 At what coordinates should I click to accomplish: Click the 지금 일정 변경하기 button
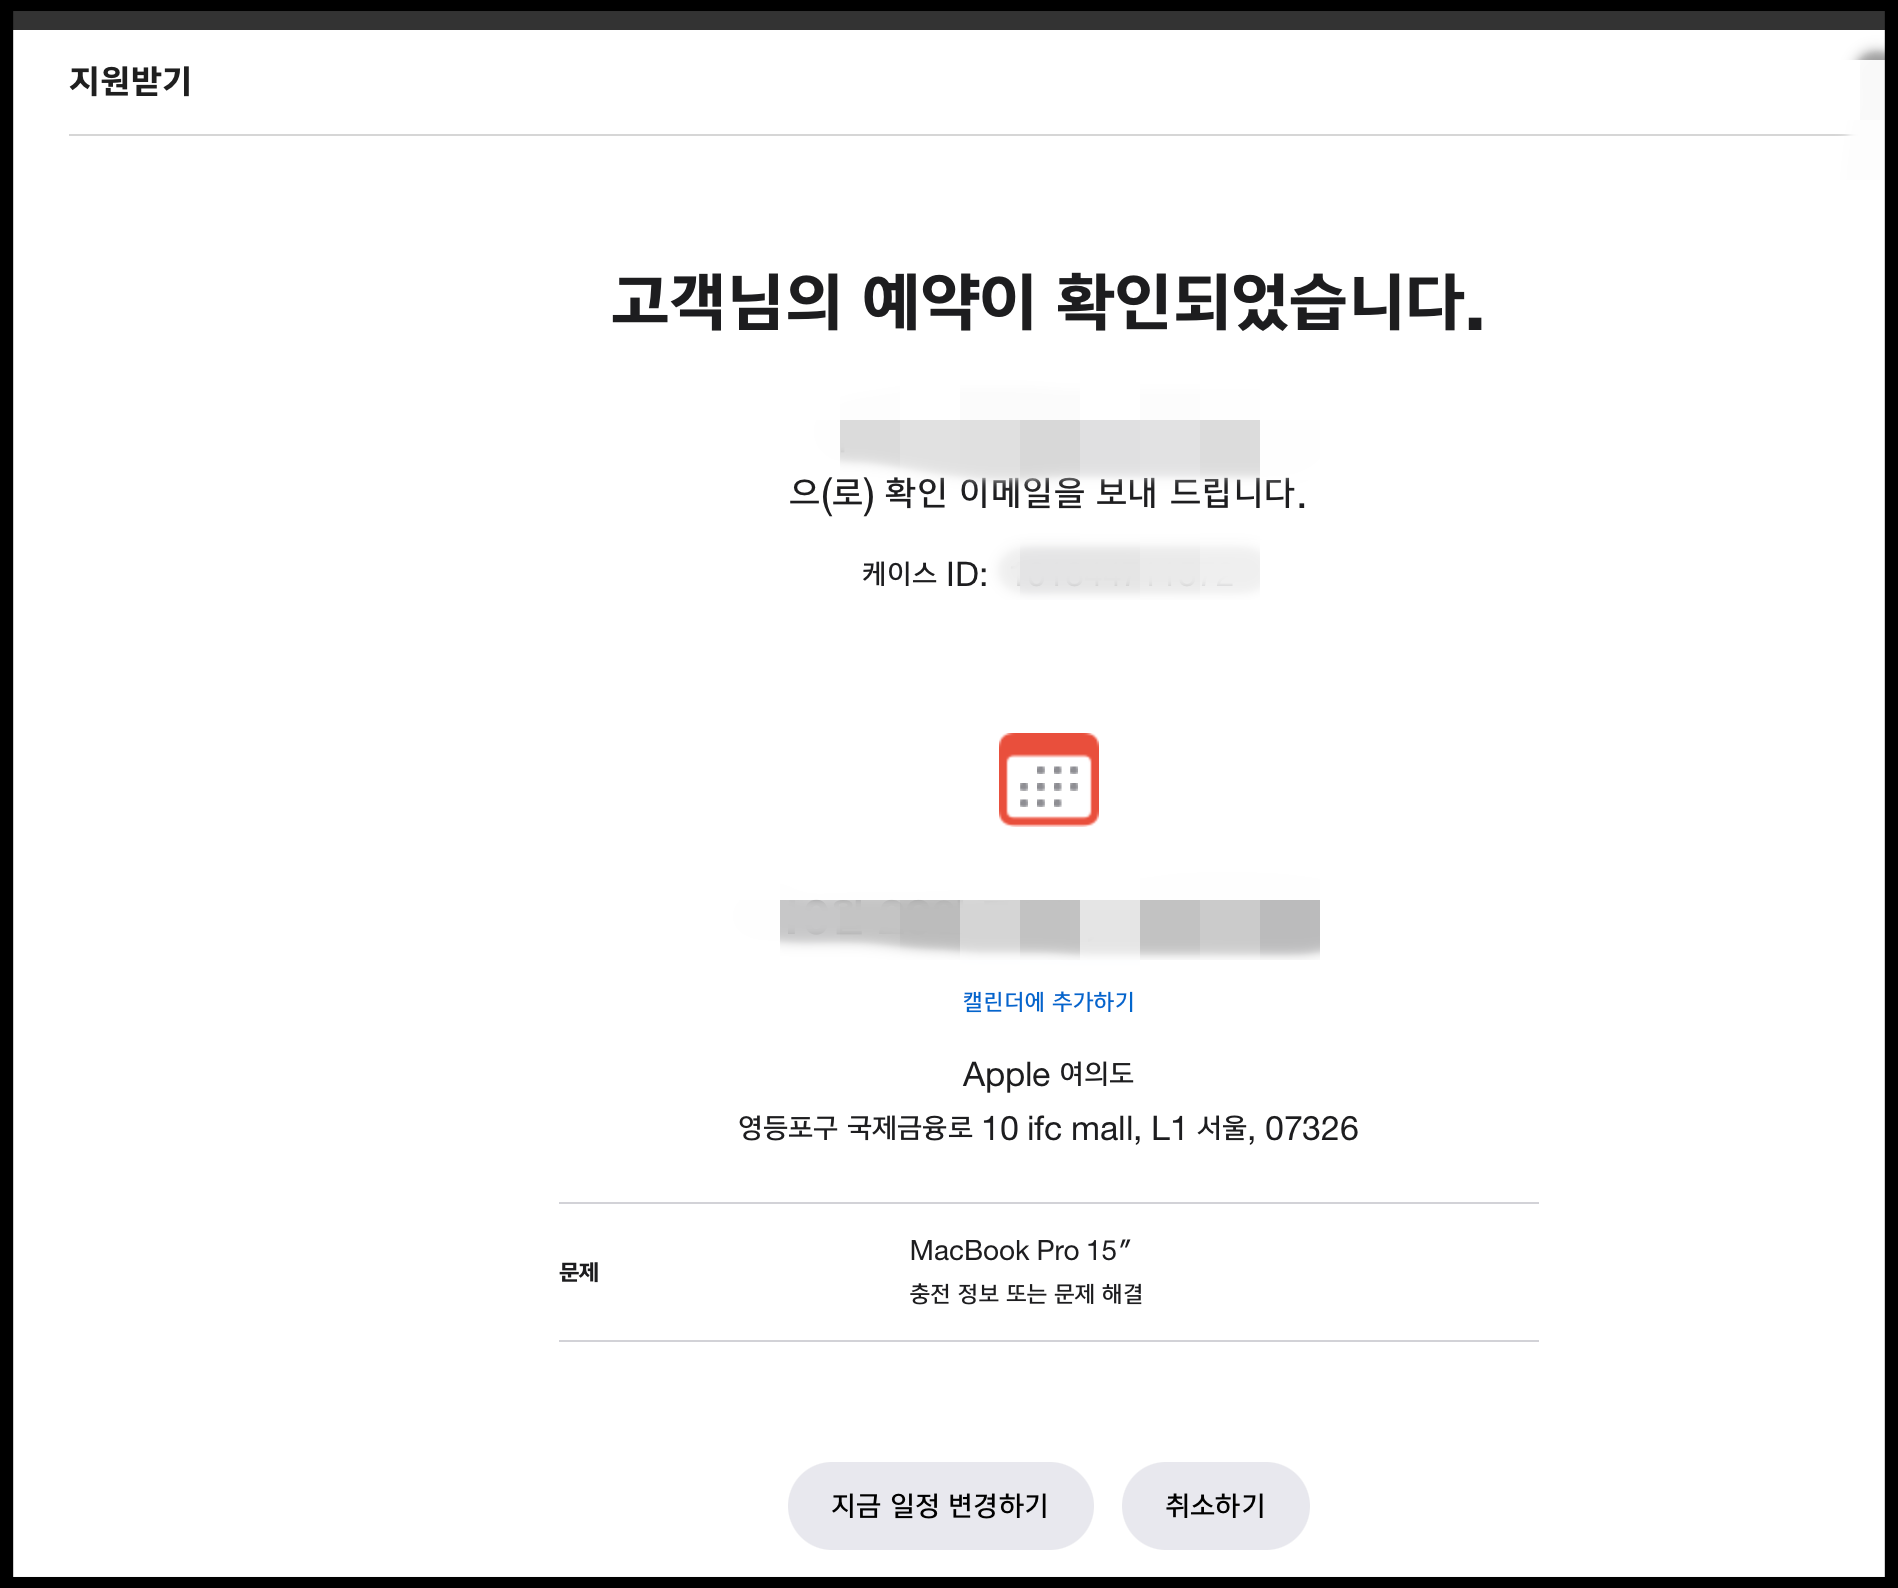[940, 1505]
